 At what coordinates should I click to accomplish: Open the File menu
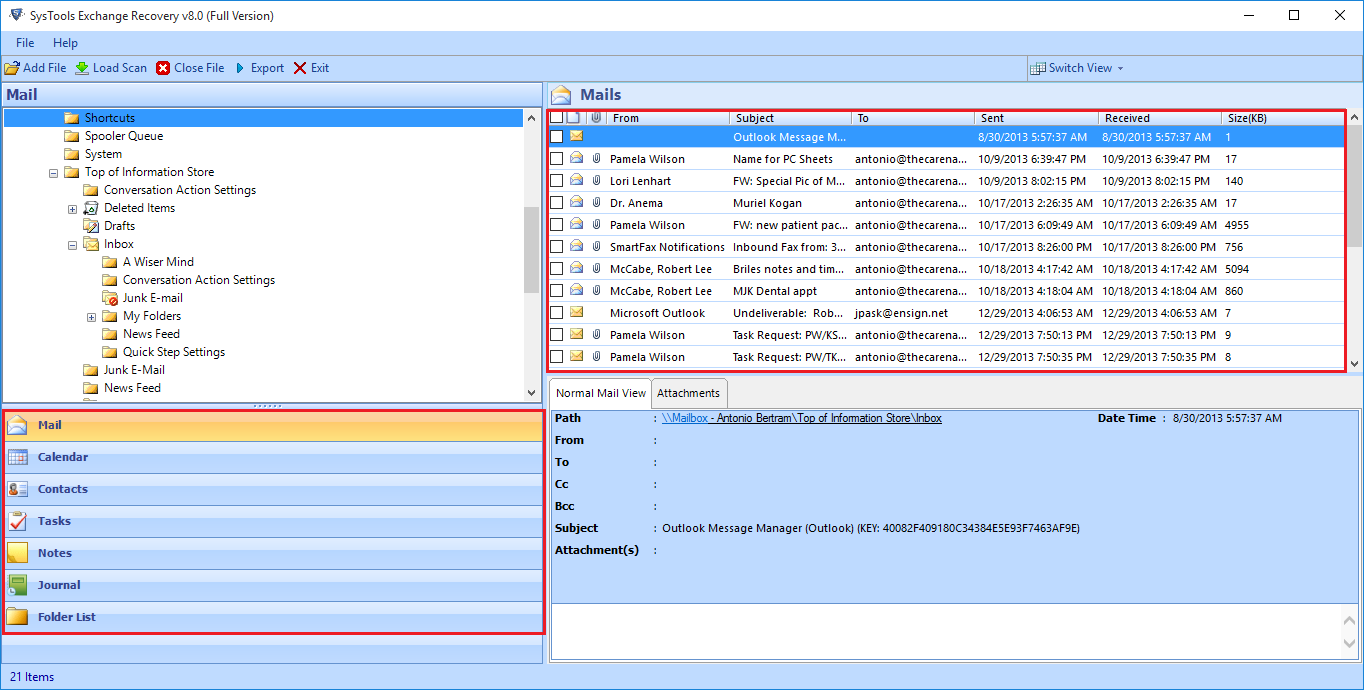(25, 43)
